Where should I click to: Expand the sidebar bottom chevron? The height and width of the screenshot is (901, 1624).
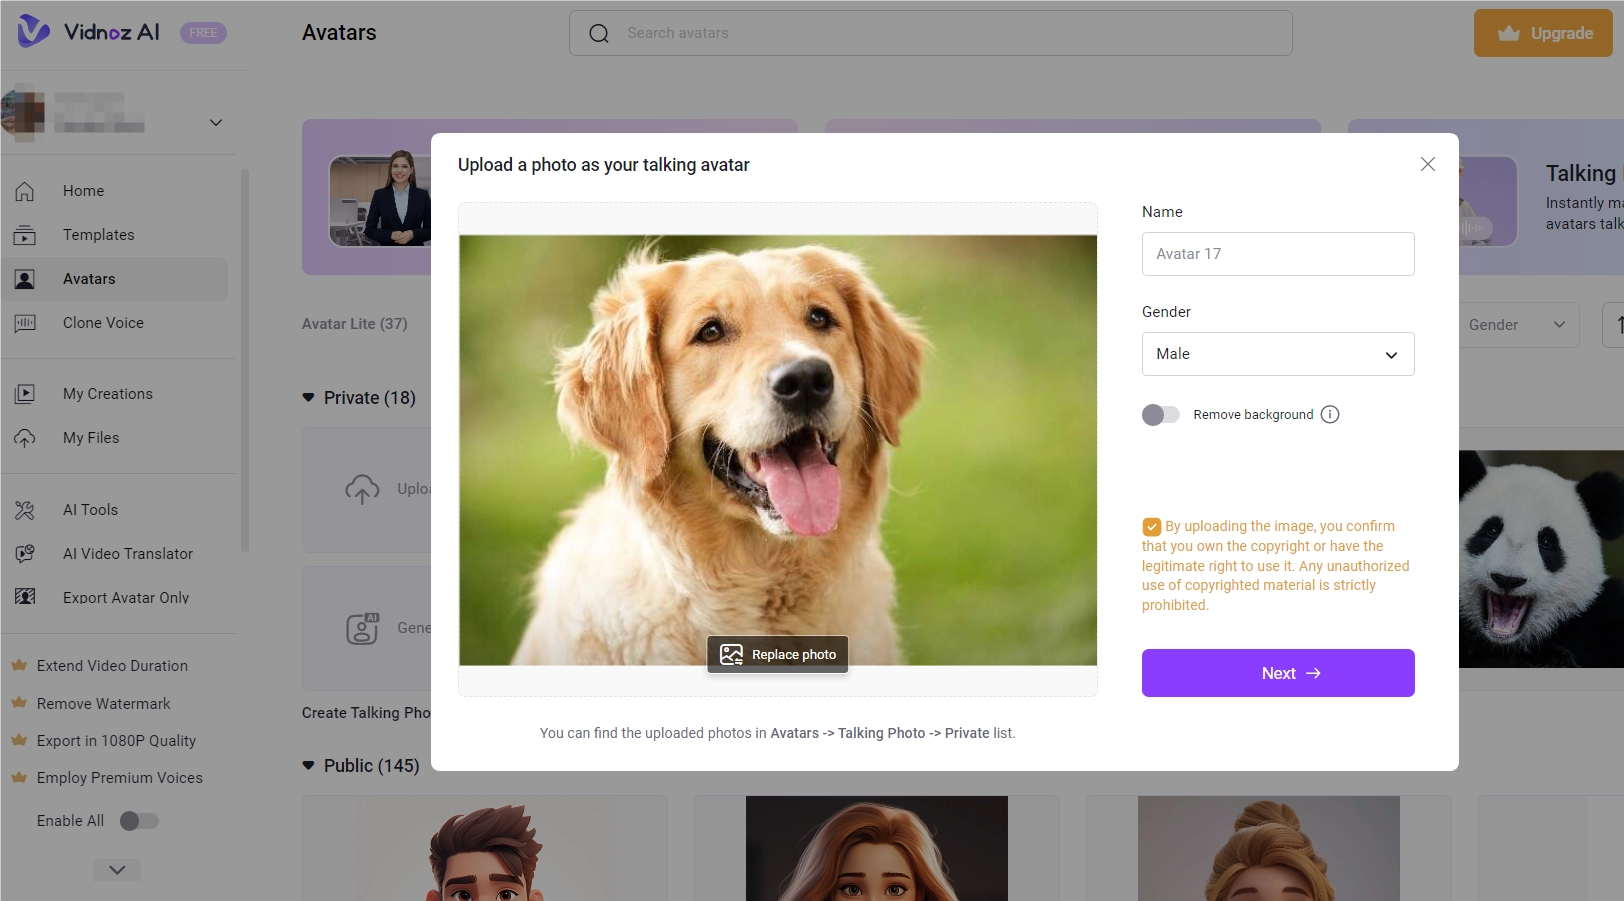click(117, 870)
